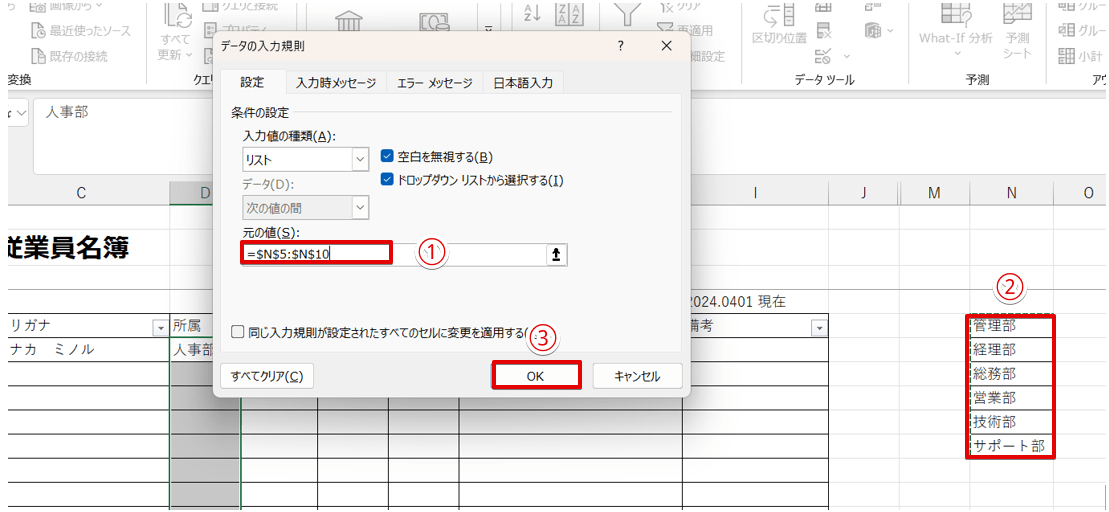Click the サポート部 cell
The width and height of the screenshot is (1109, 512).
click(x=1011, y=446)
